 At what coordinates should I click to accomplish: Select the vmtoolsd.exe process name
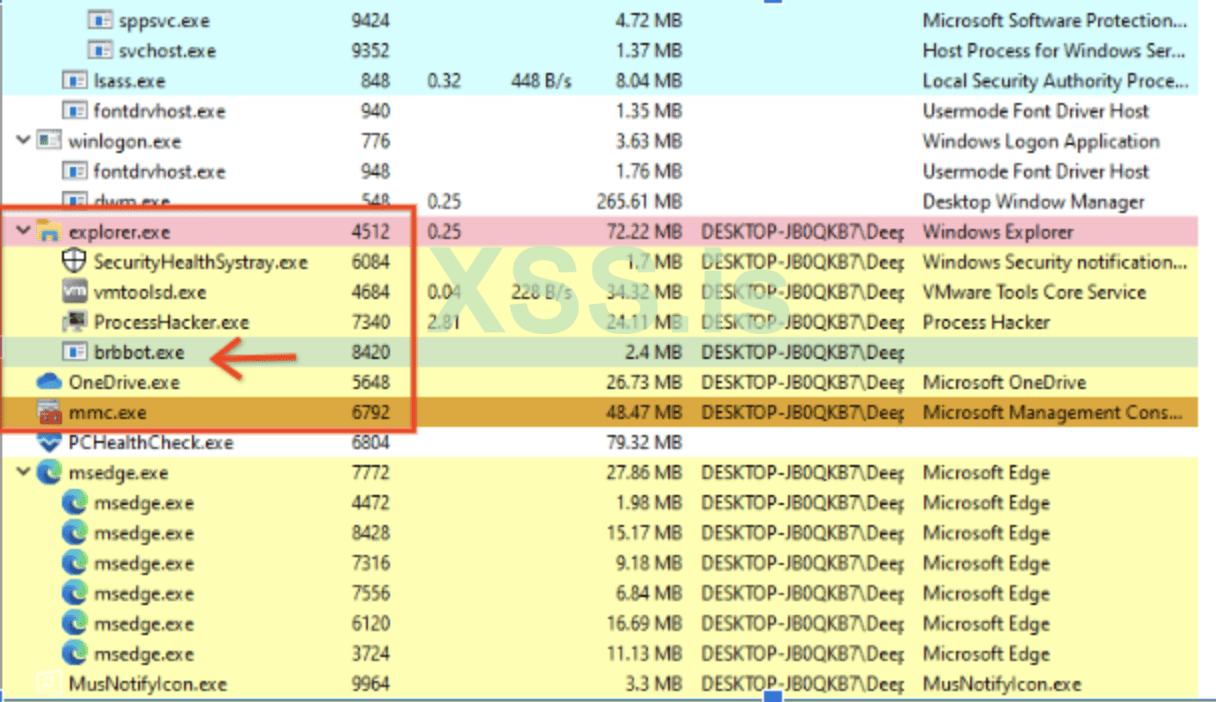150,292
